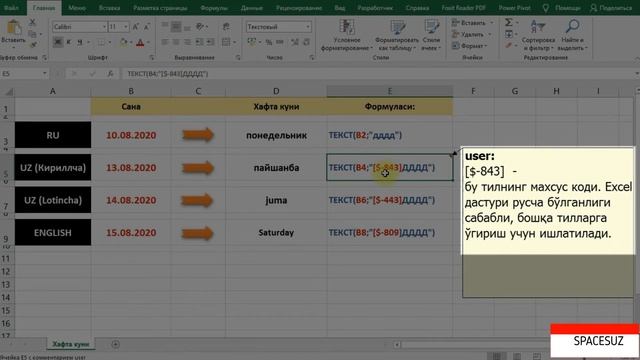Open the font size dropdown

[125, 27]
